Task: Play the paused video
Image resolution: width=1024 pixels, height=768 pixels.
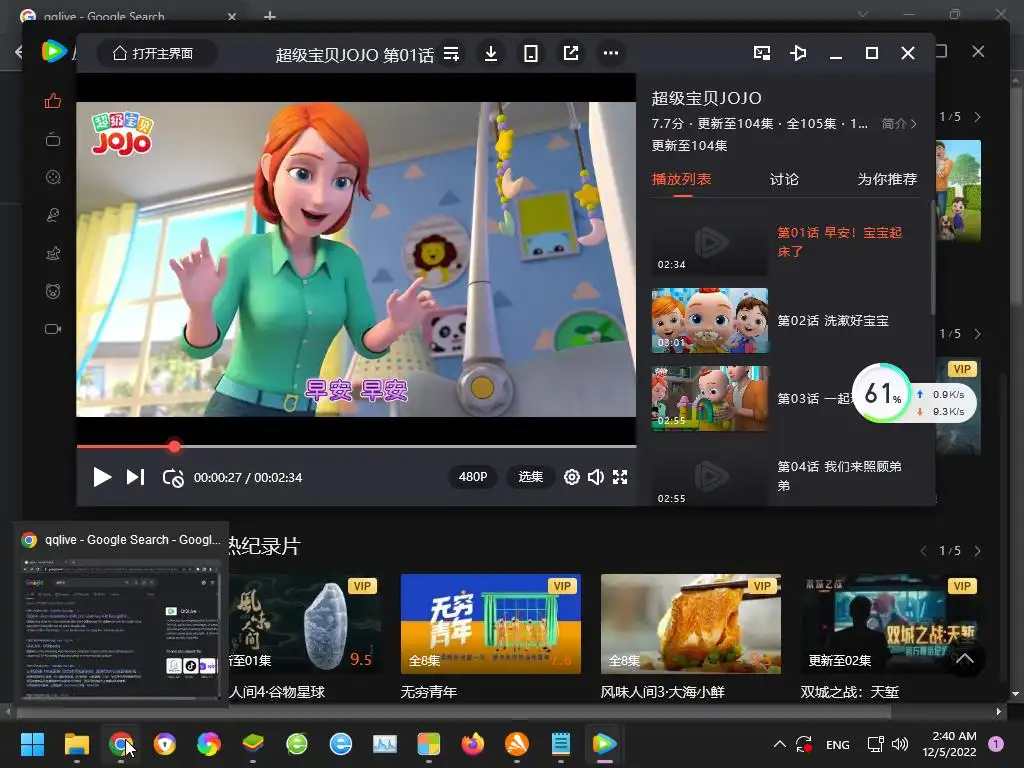Action: pyautogui.click(x=102, y=477)
